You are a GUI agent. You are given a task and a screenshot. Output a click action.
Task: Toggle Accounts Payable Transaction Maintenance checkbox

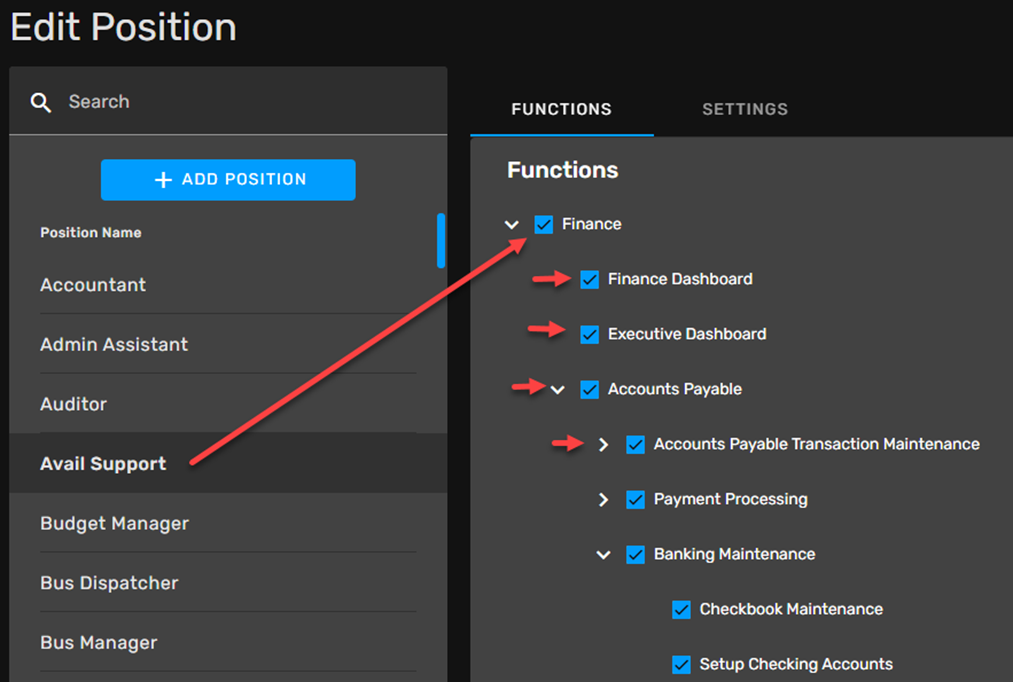635,444
